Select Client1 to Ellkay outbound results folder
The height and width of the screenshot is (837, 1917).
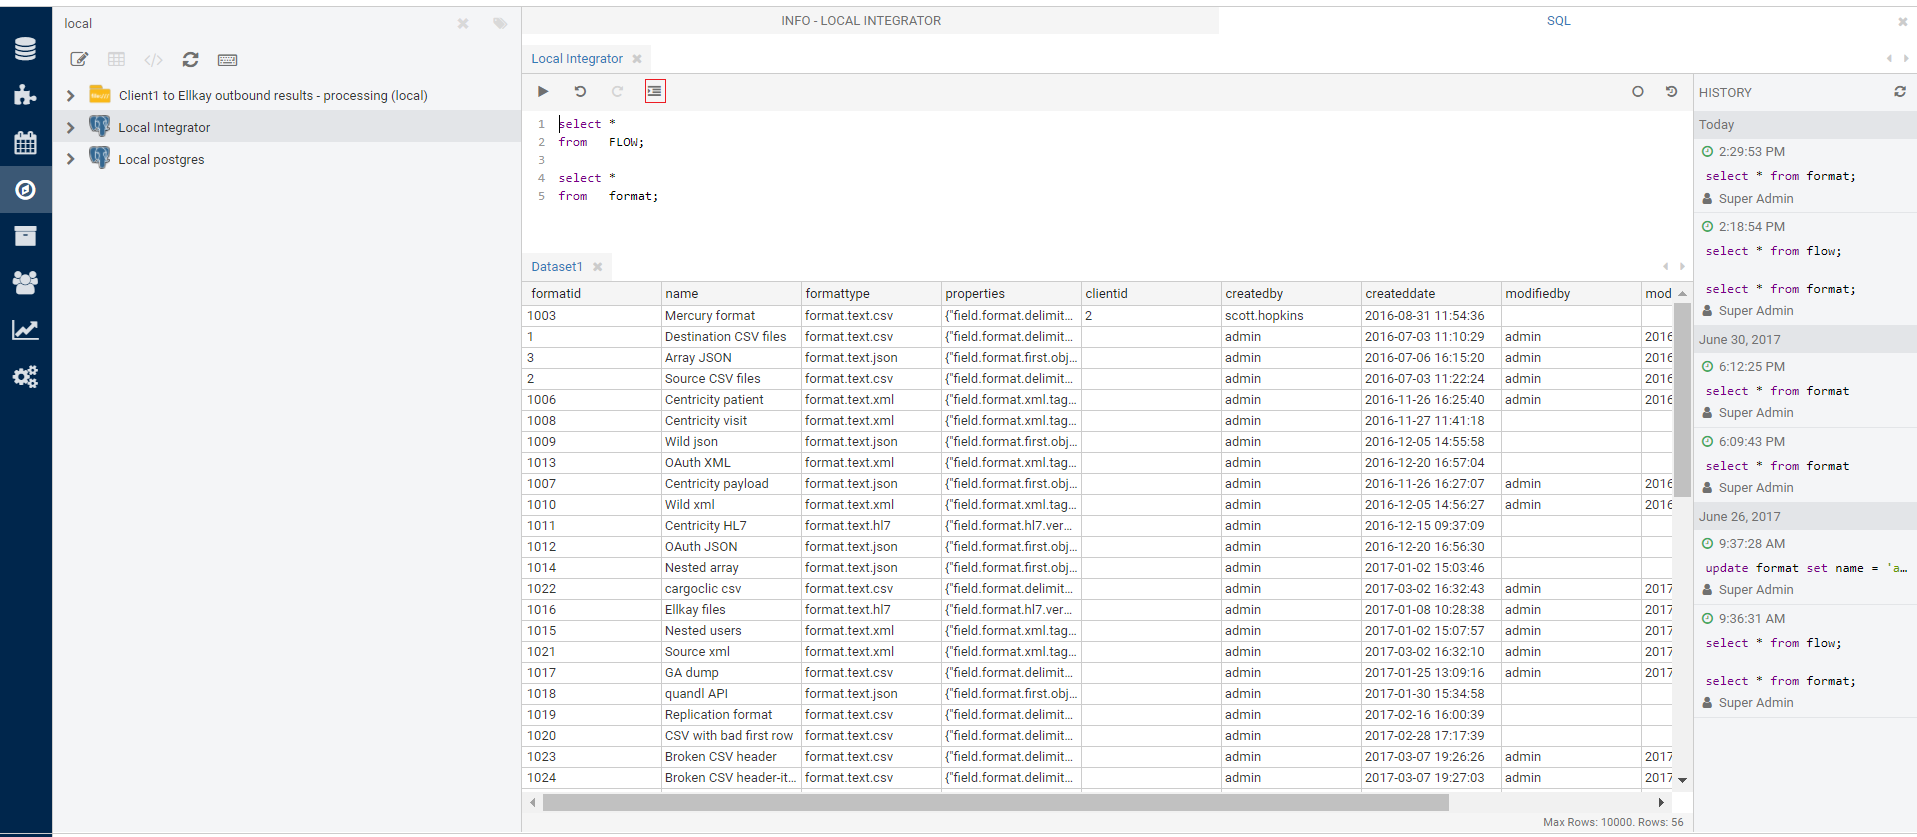click(273, 95)
